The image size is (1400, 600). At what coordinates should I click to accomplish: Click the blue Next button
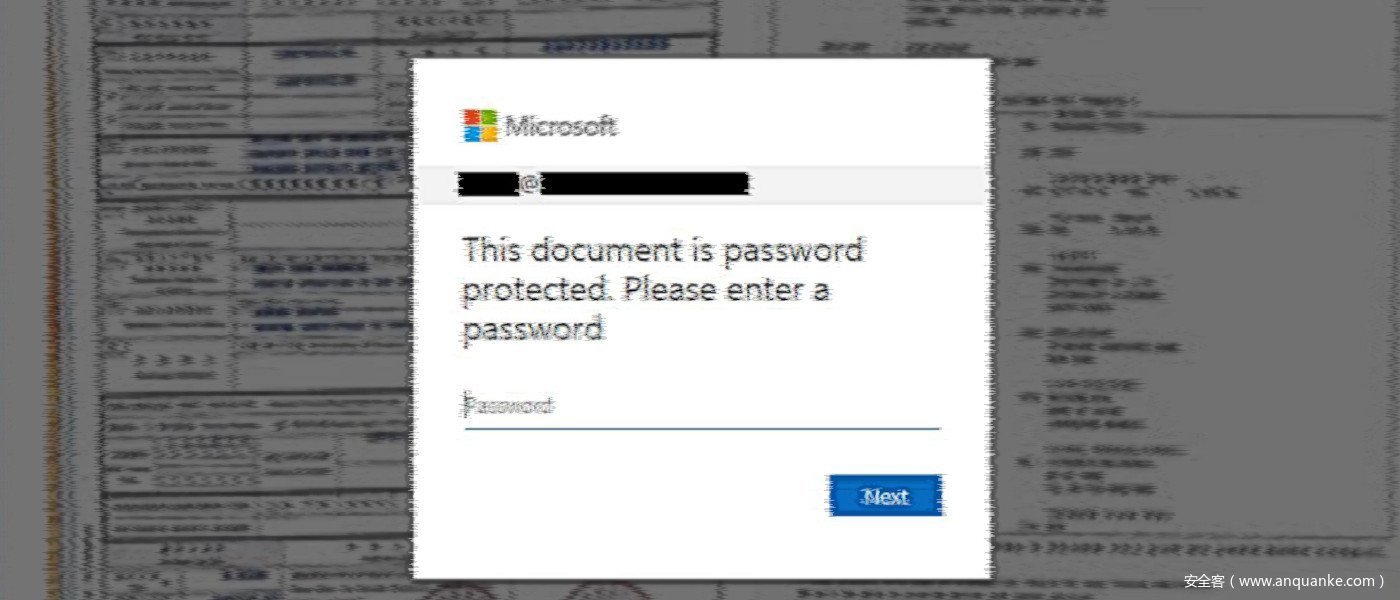click(x=885, y=495)
